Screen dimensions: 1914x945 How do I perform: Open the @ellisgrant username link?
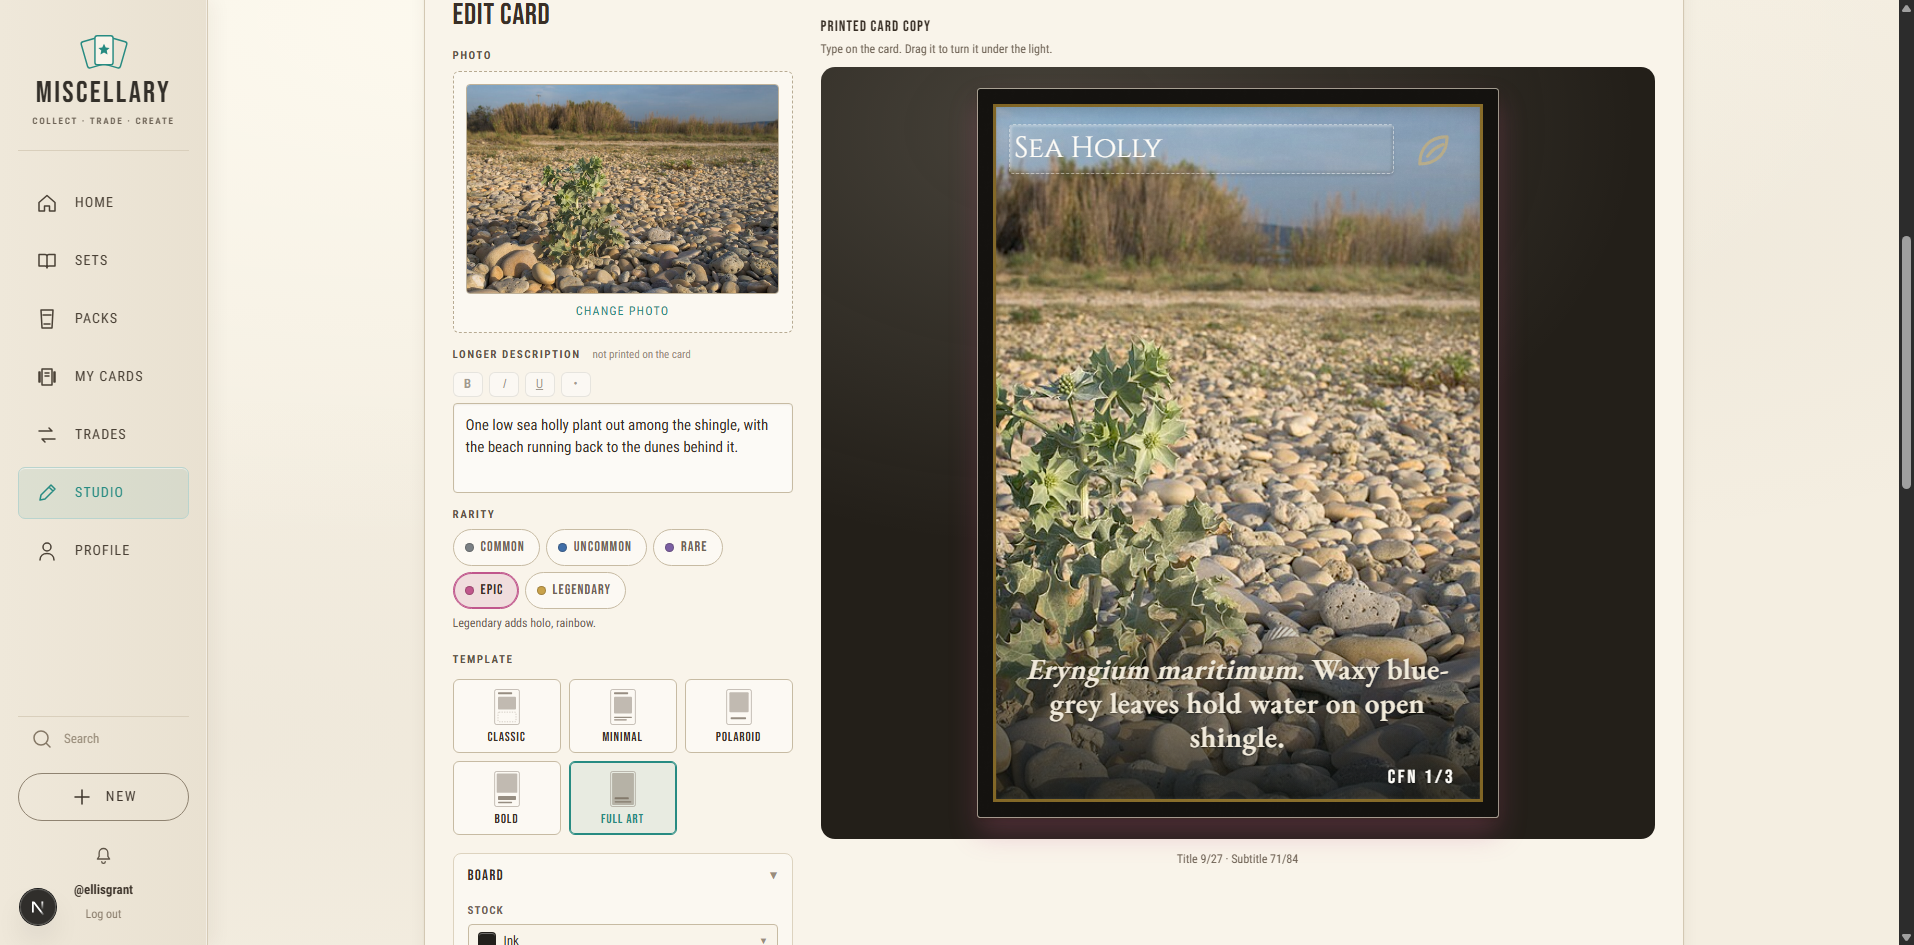tap(103, 890)
